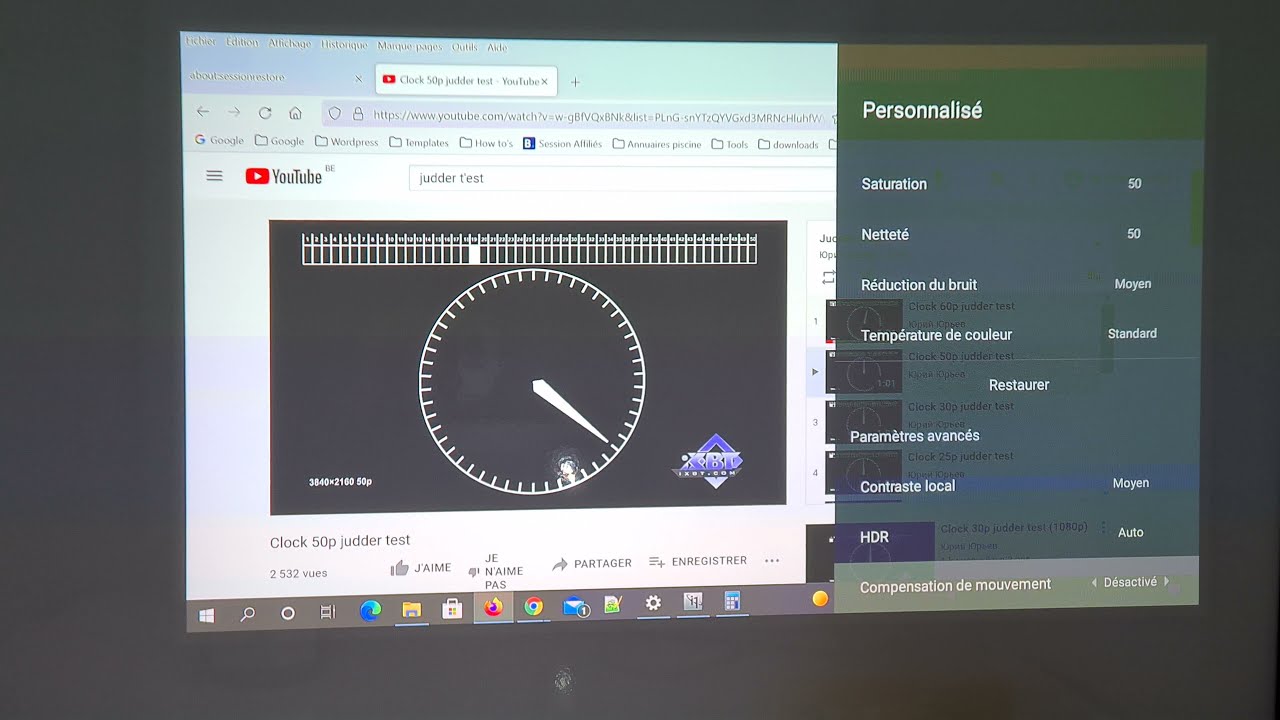Reload the page with the refresh icon
1280x720 pixels.
(x=265, y=112)
